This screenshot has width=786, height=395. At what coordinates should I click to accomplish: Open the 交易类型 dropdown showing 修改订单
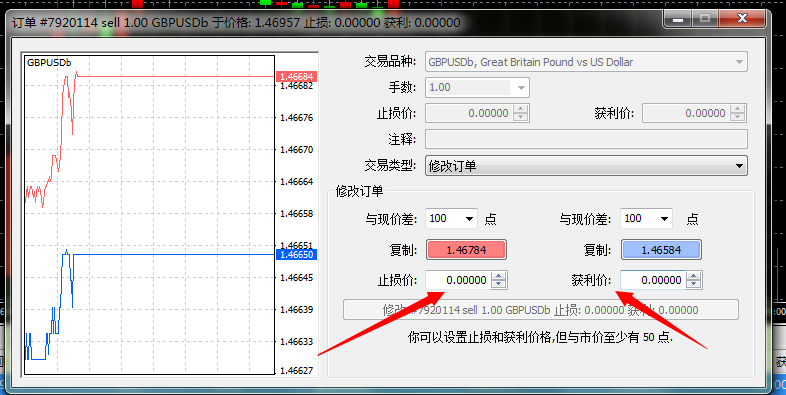(586, 166)
